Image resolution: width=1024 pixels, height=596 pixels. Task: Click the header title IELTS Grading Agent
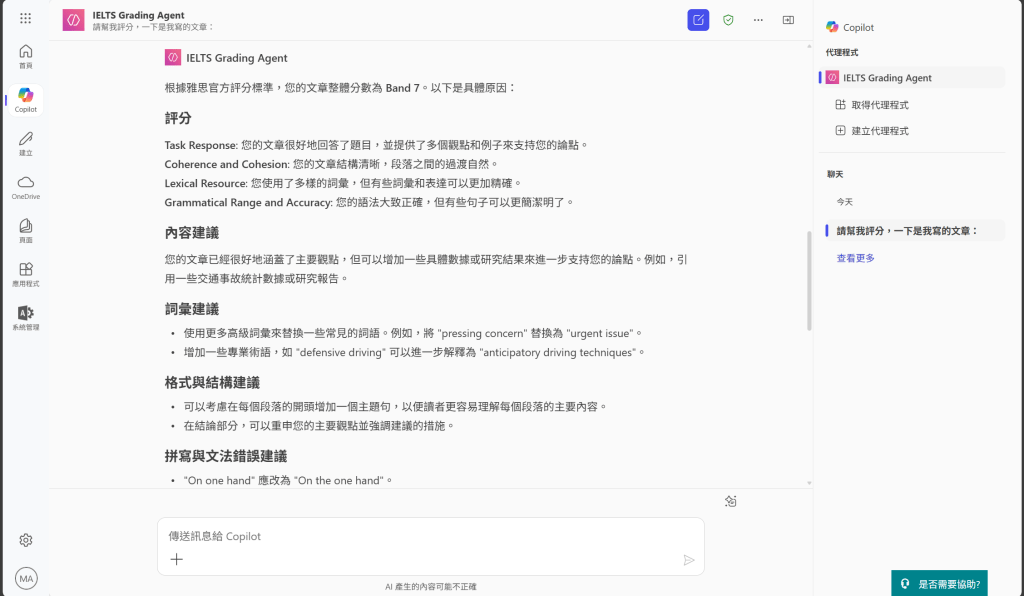(x=138, y=15)
